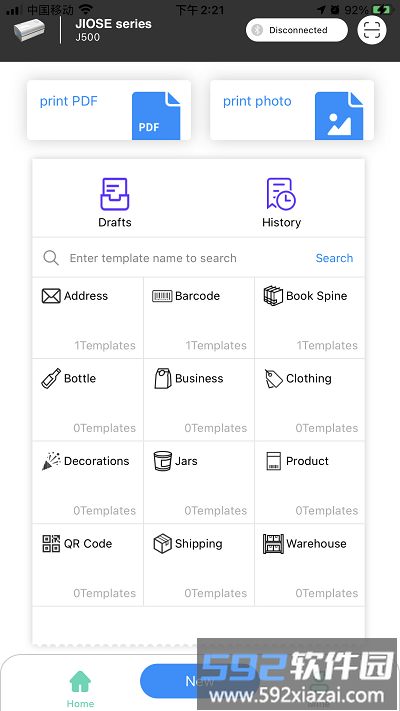Tap the blue Search link
Screen dimensions: 400x711
pyautogui.click(x=334, y=258)
